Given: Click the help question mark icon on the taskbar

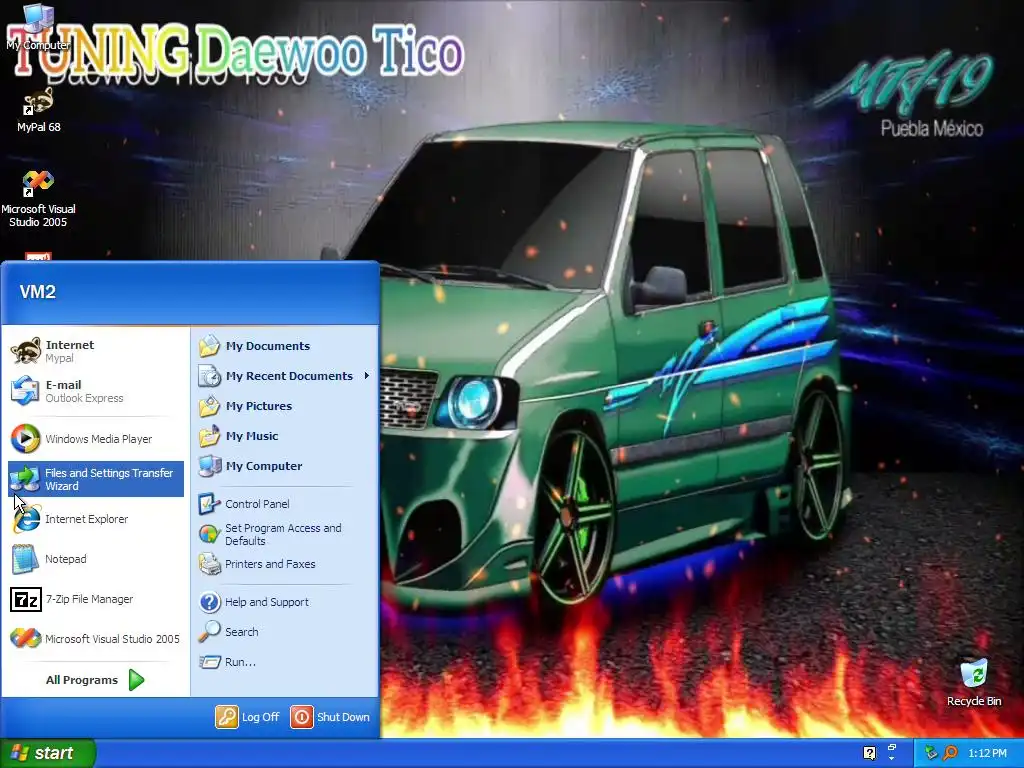Looking at the screenshot, I should click(869, 753).
